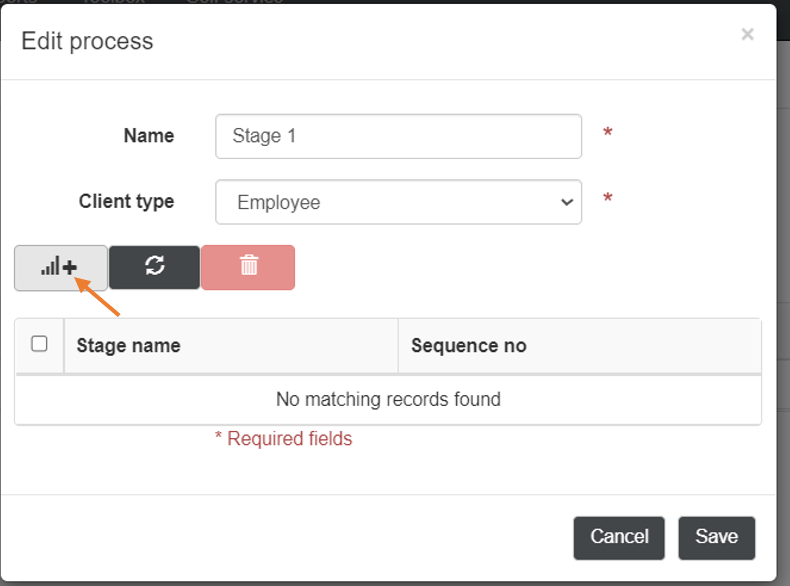Toggle the select-all checkbox in table header
Viewport: 790px width, 586px height.
click(x=39, y=344)
